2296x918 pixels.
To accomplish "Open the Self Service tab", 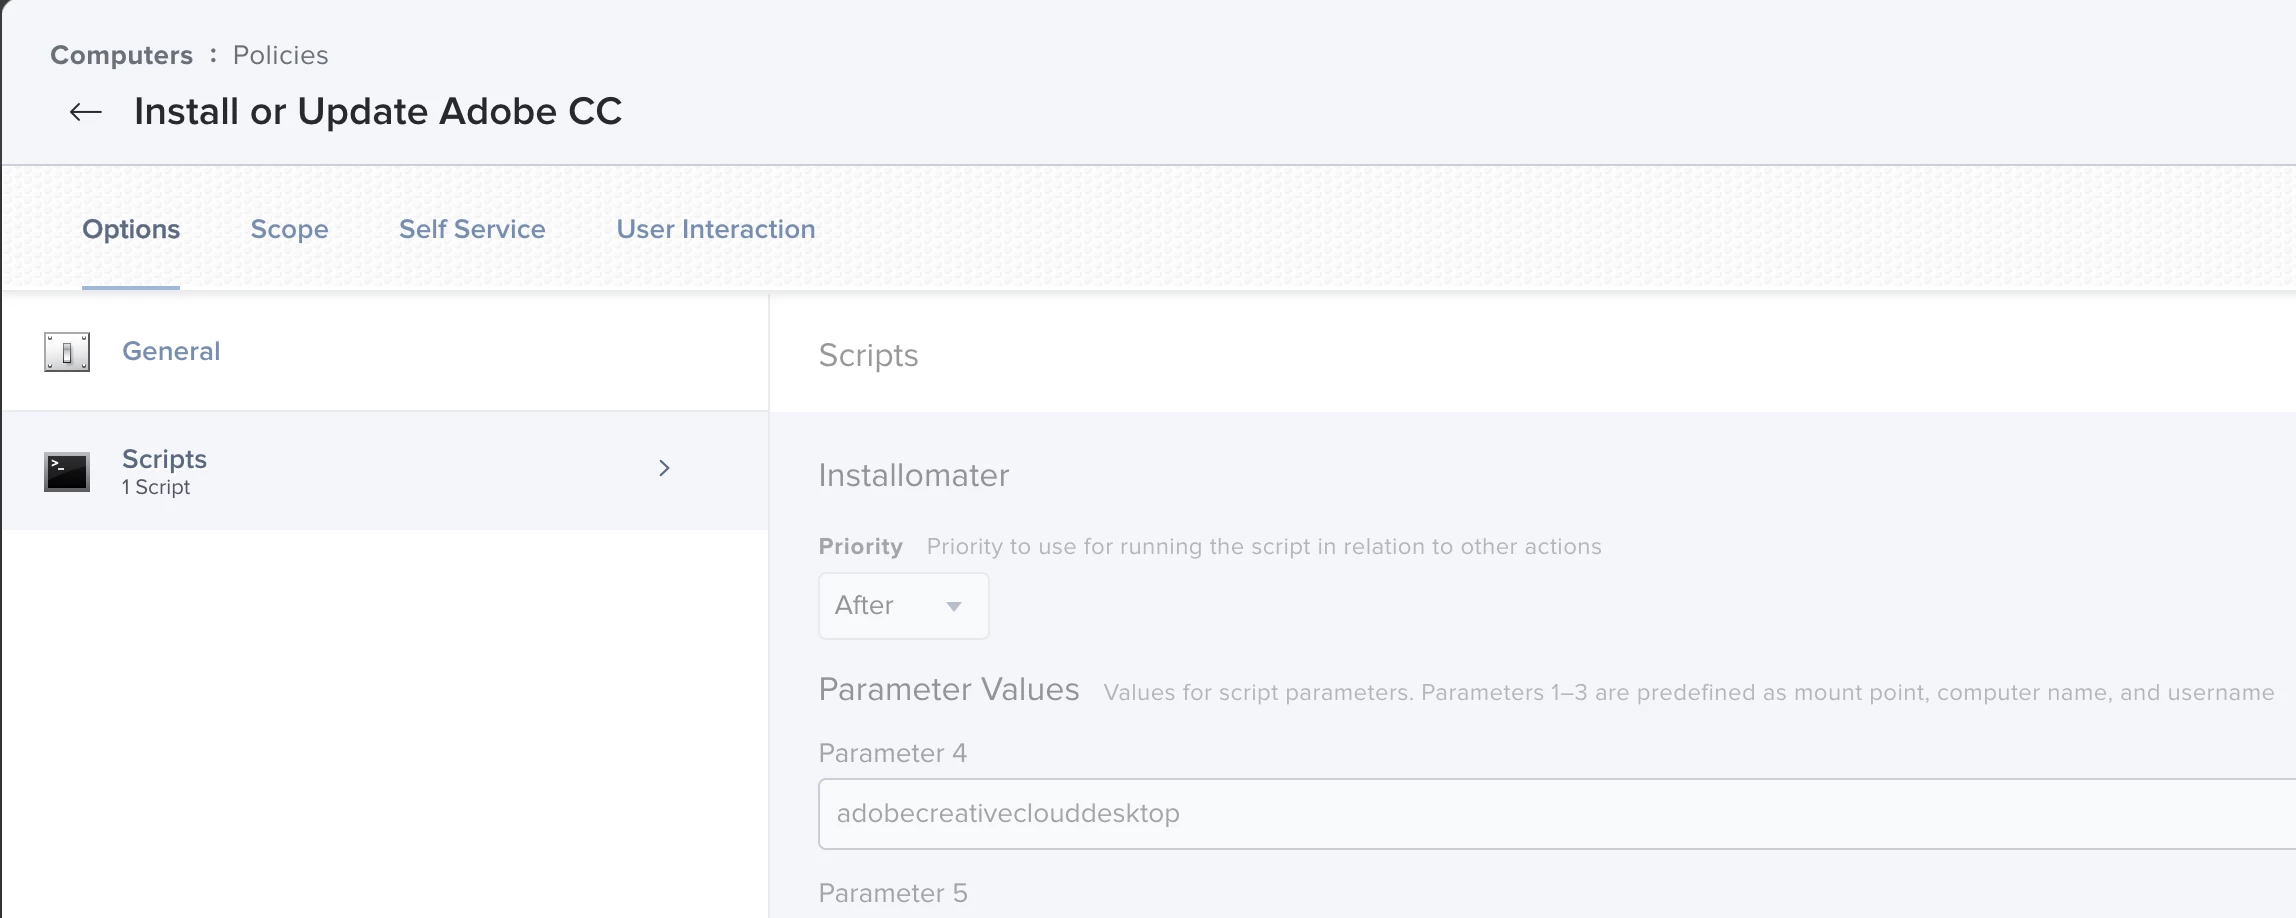I will (472, 229).
